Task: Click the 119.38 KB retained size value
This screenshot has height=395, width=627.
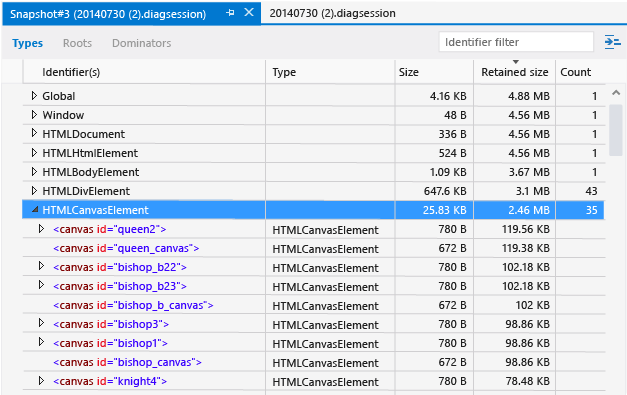Action: pos(526,248)
